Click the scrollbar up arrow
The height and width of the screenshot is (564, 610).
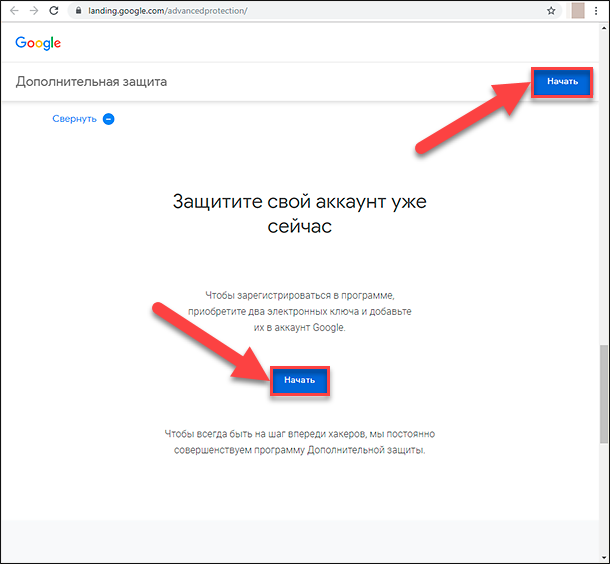pos(604,28)
